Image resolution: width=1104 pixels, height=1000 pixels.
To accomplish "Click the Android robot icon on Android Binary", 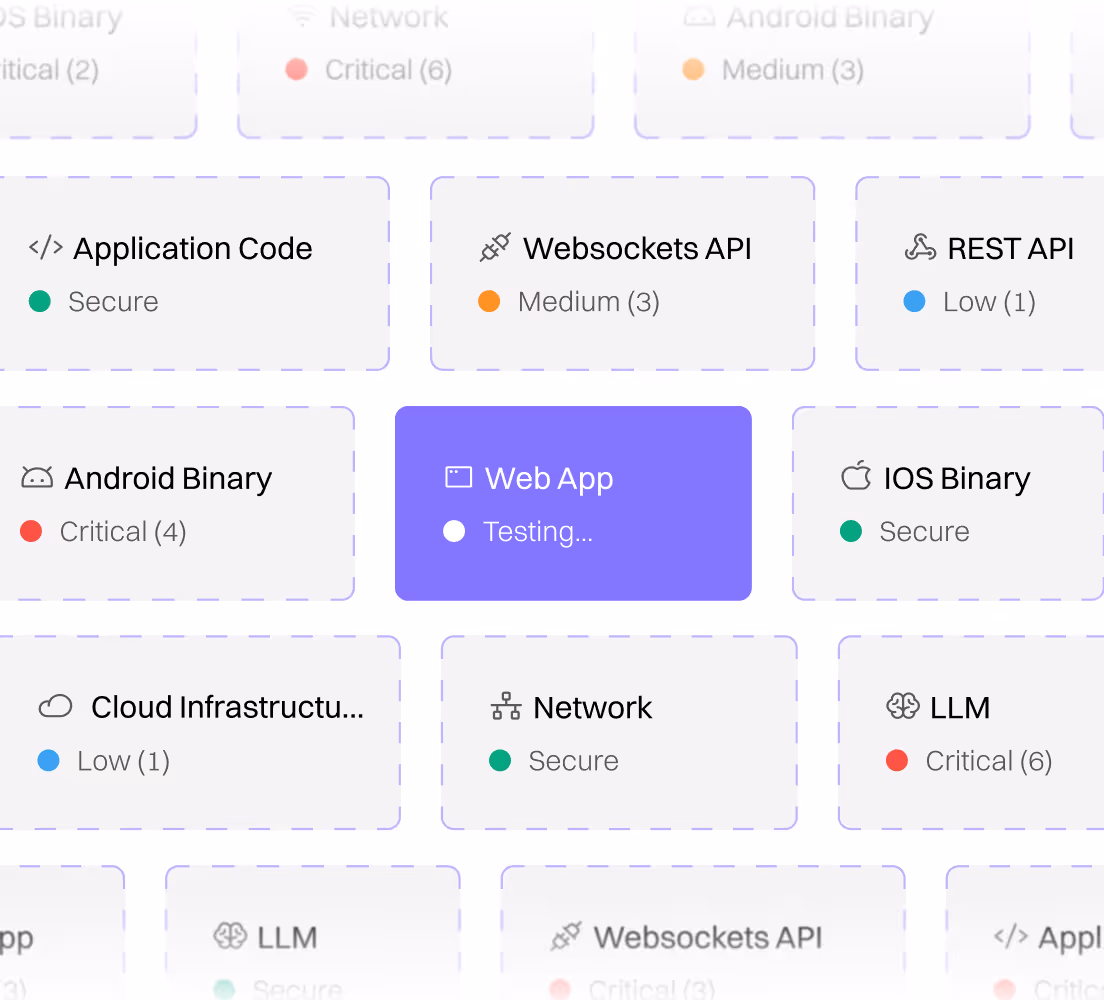I will (x=33, y=478).
